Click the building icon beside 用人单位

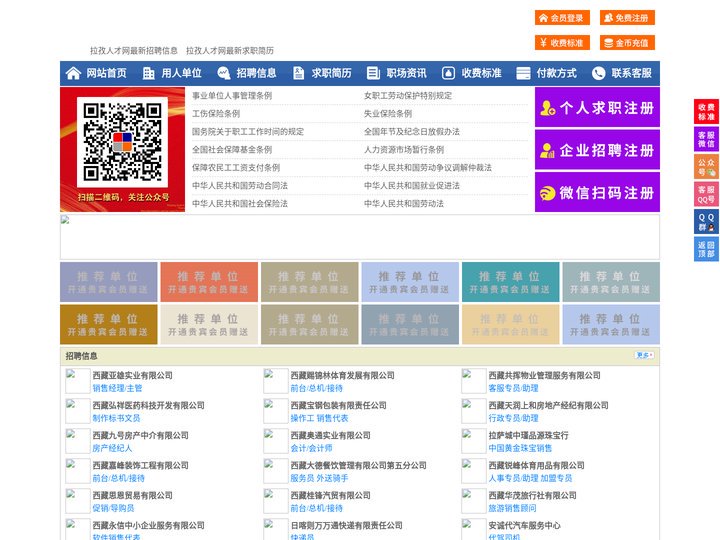[x=148, y=73]
